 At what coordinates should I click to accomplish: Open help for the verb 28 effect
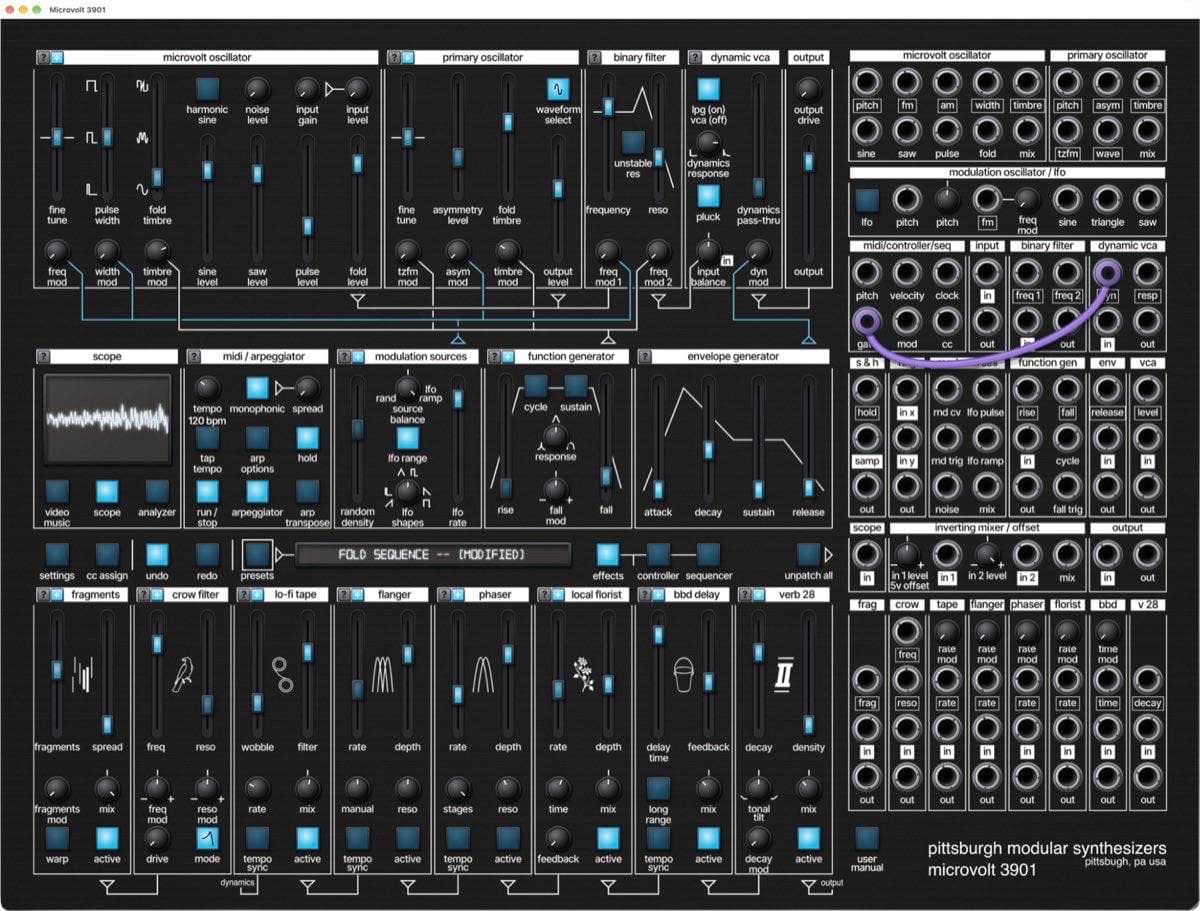743,595
